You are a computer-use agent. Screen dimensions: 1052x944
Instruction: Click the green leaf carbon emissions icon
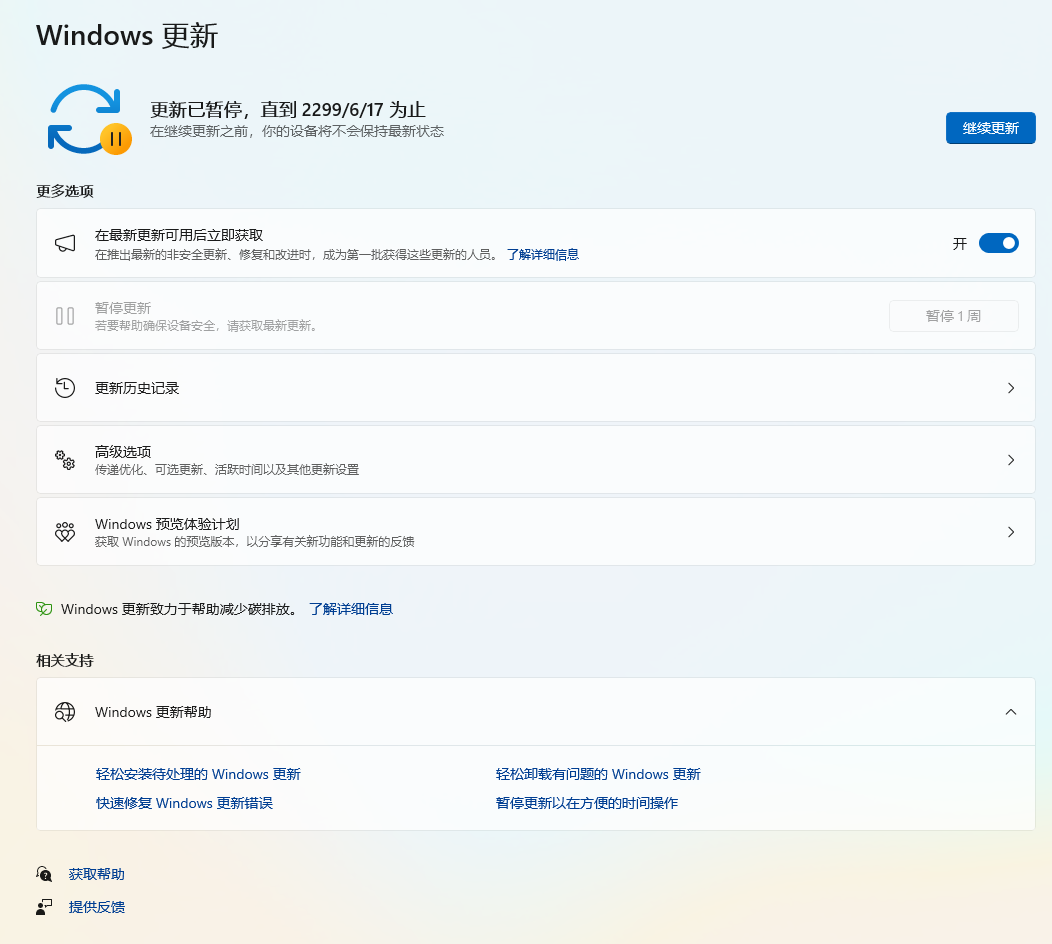point(44,609)
